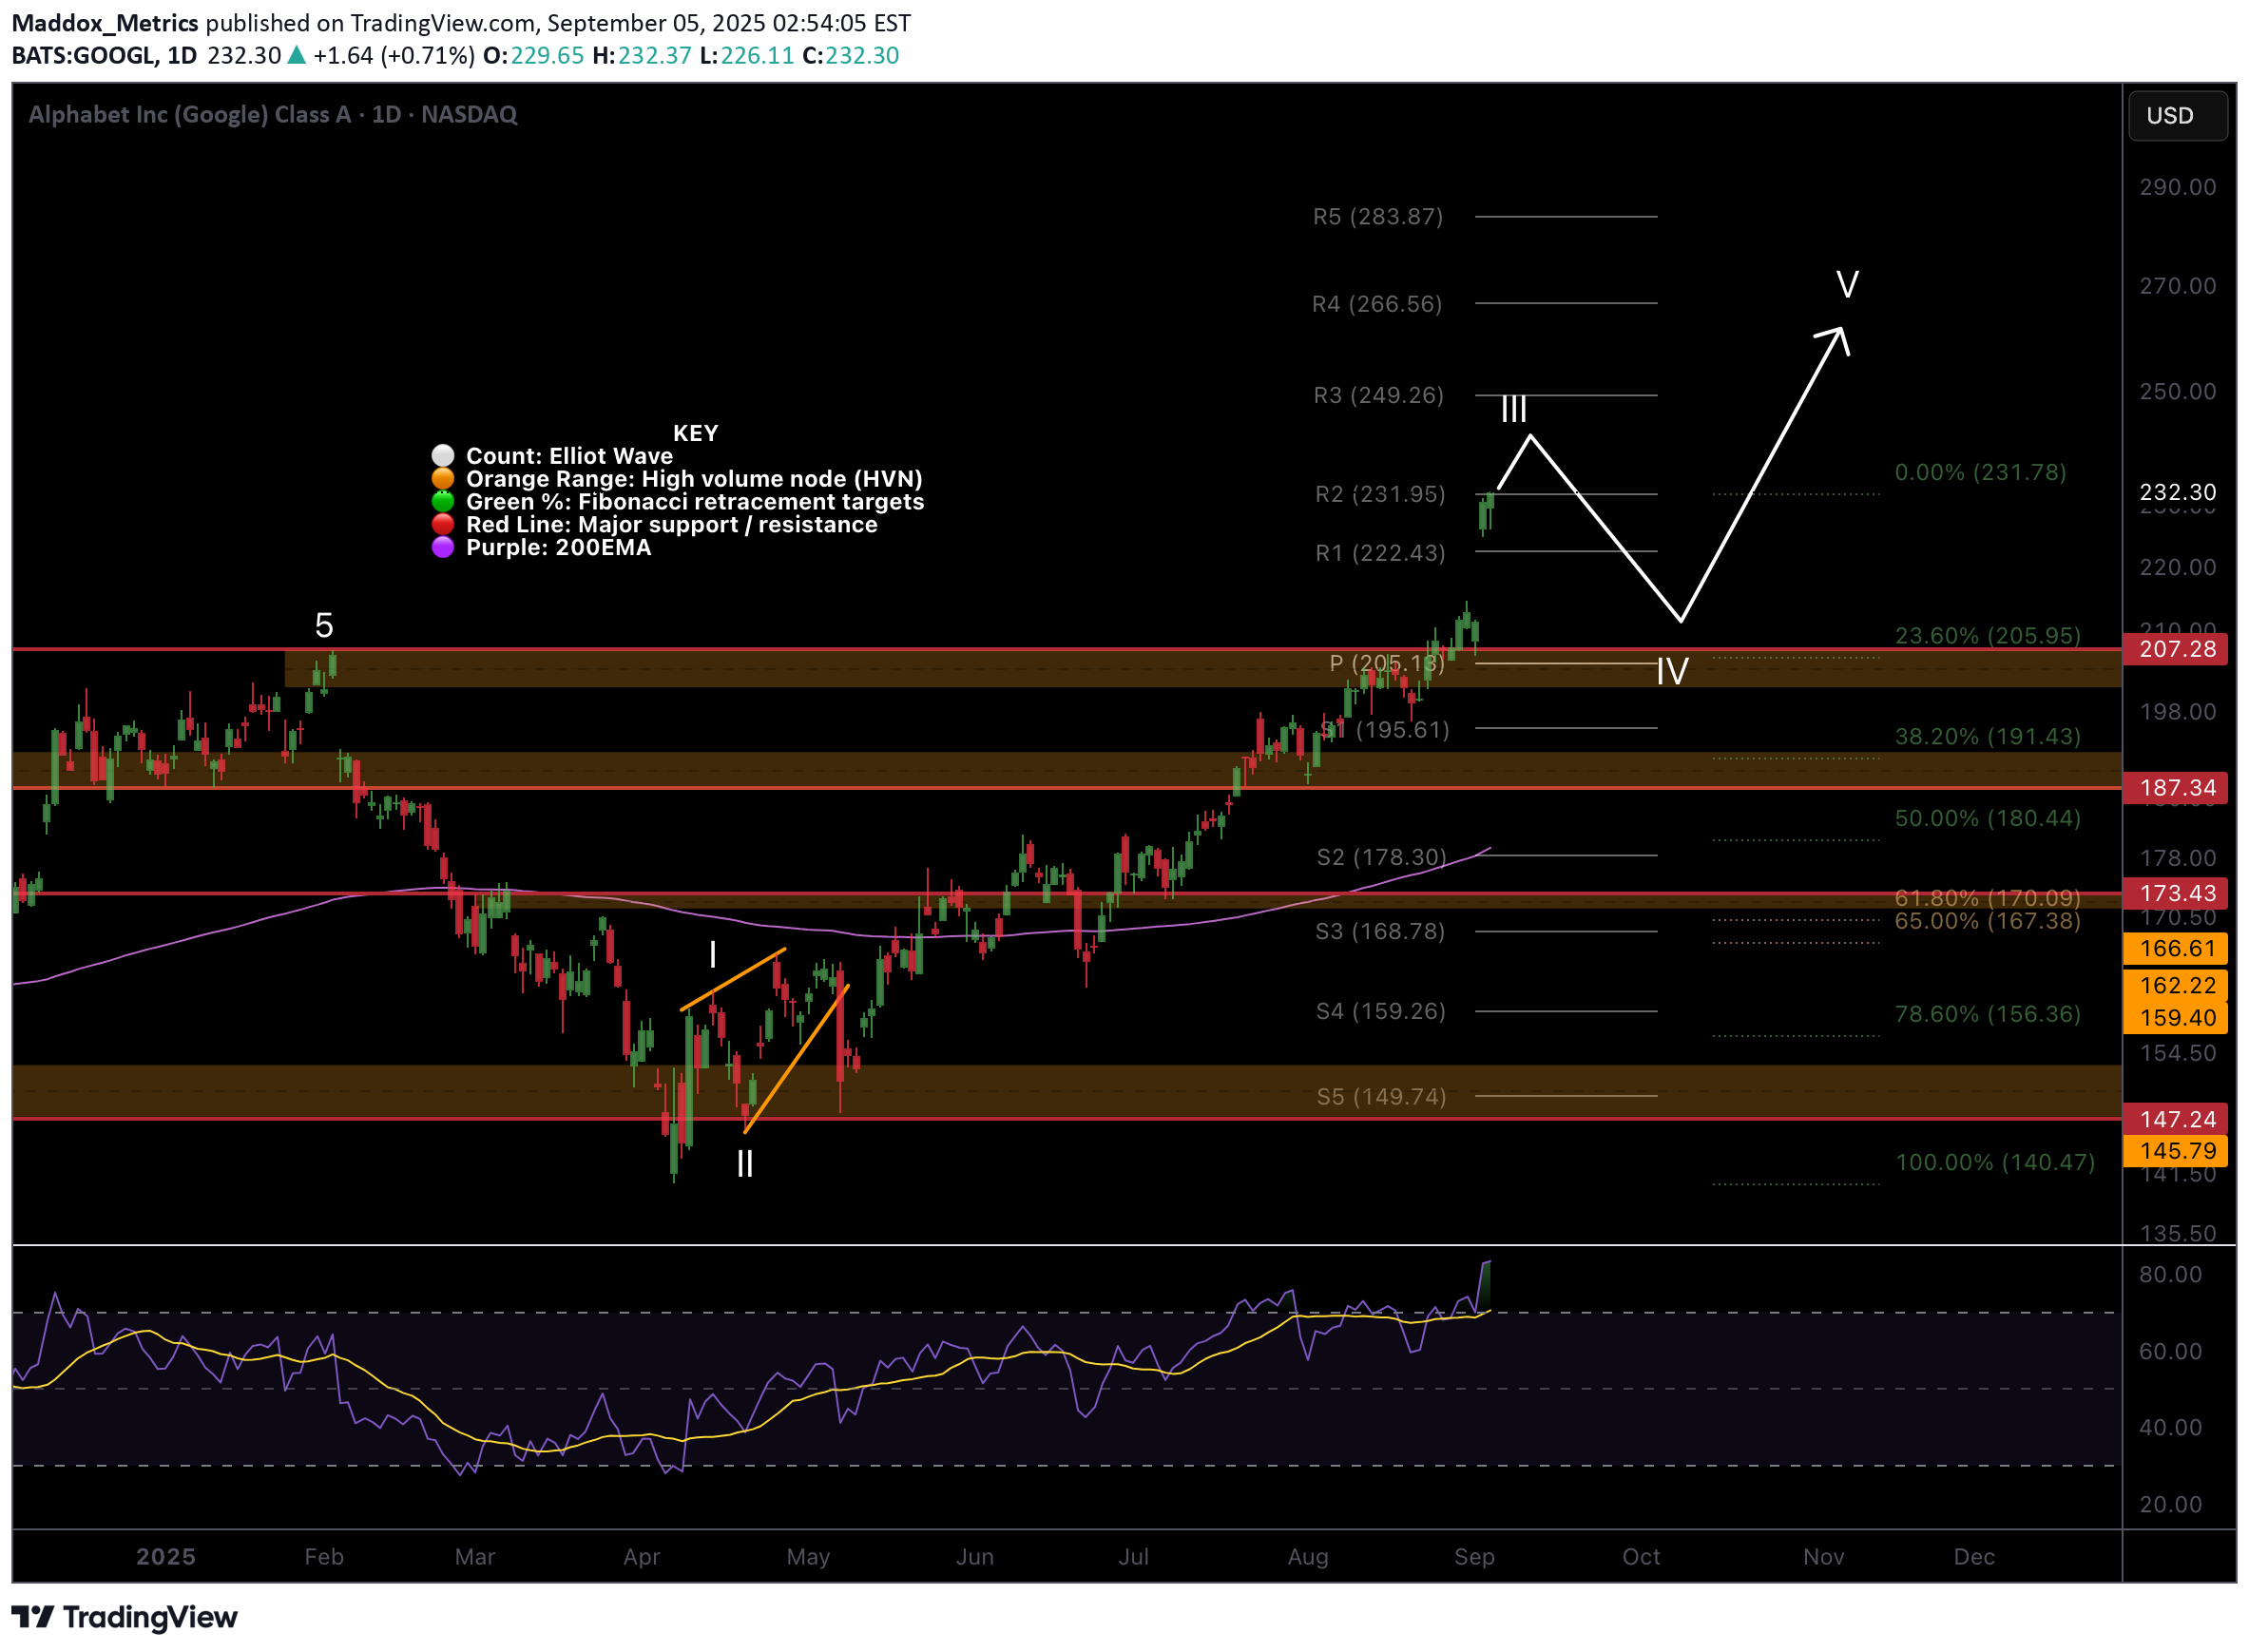This screenshot has width=2249, height=1652.
Task: Click the wave II label
Action: point(744,1164)
